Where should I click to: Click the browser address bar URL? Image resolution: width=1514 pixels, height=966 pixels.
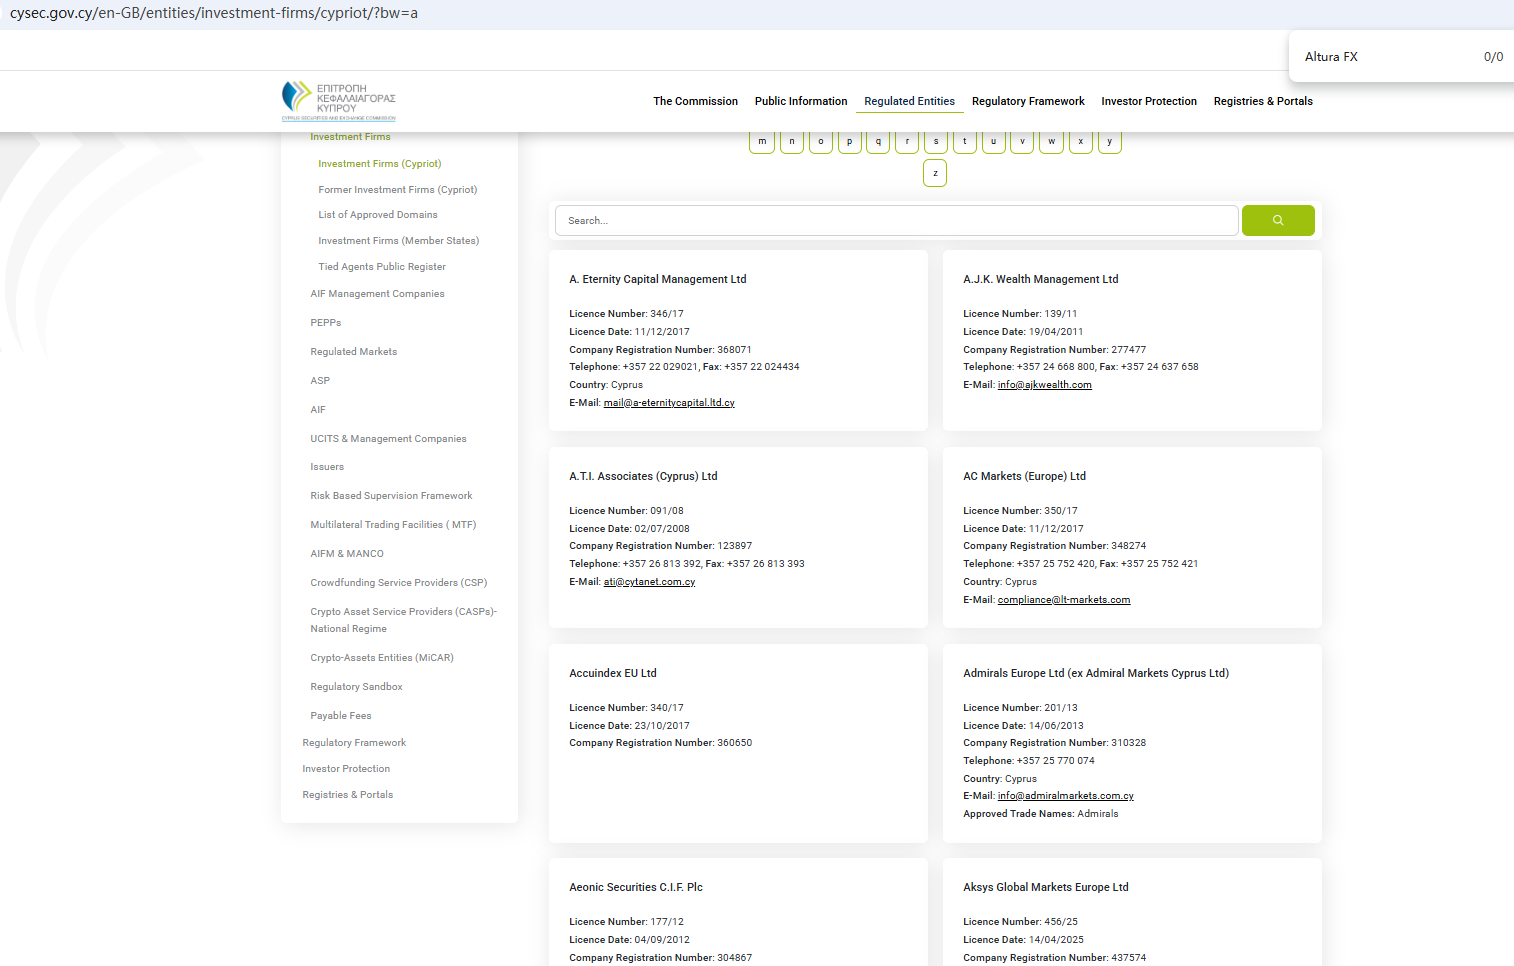(214, 14)
